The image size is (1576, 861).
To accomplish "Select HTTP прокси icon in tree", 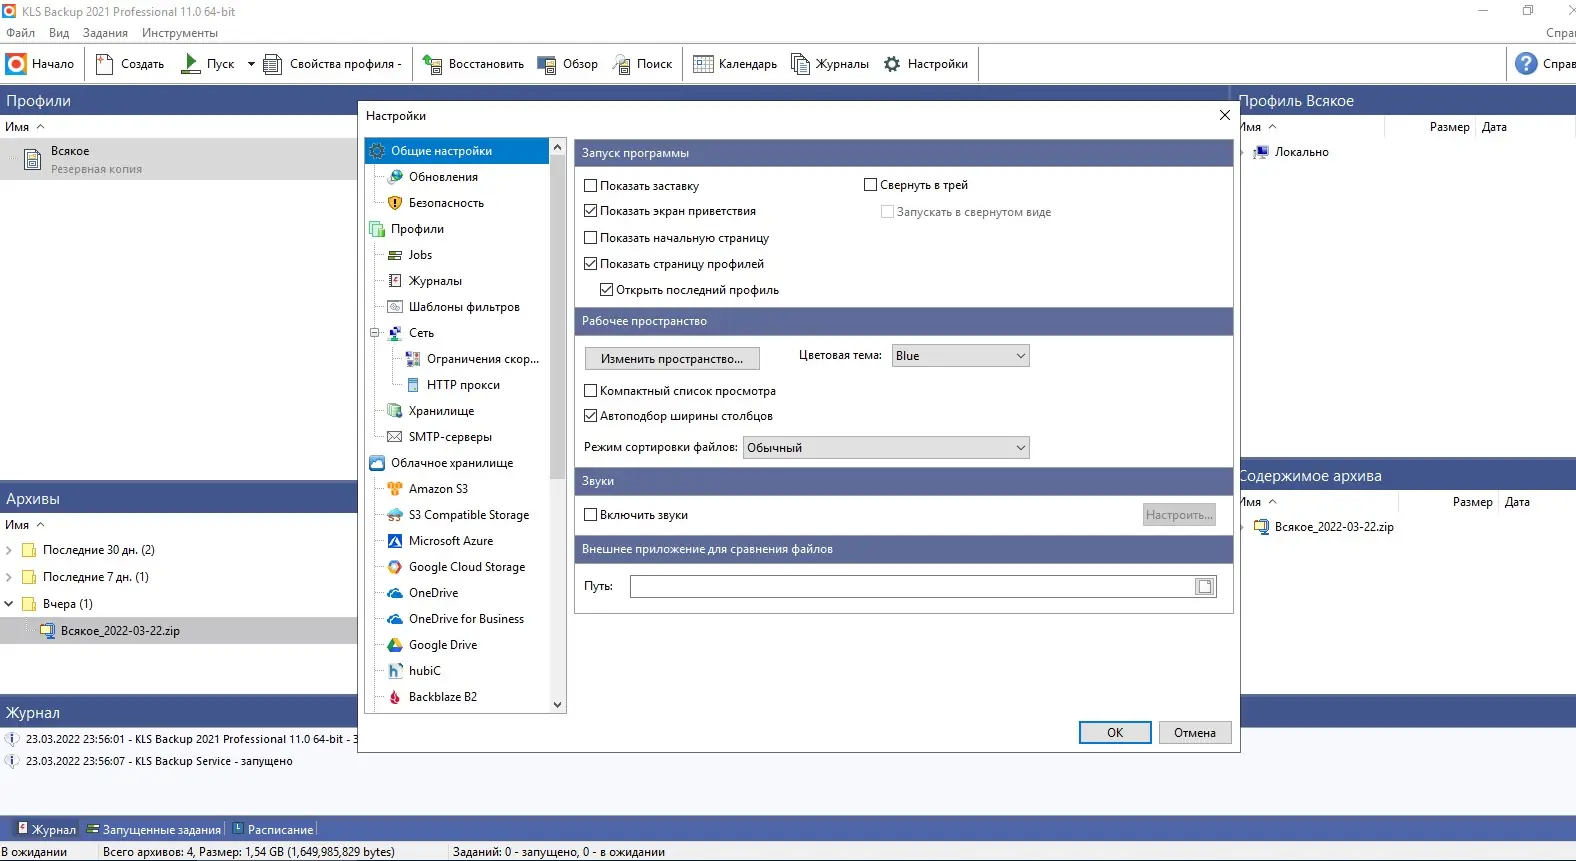I will 413,385.
